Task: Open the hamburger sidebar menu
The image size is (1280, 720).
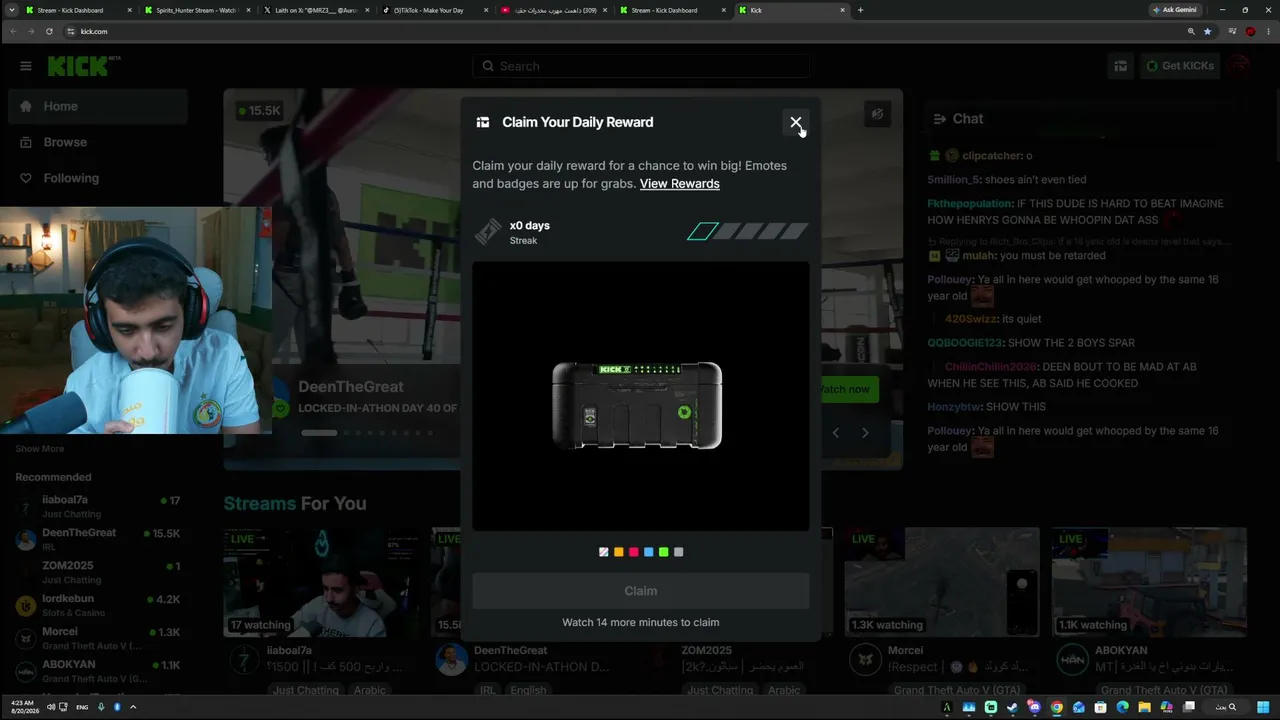Action: 26,66
